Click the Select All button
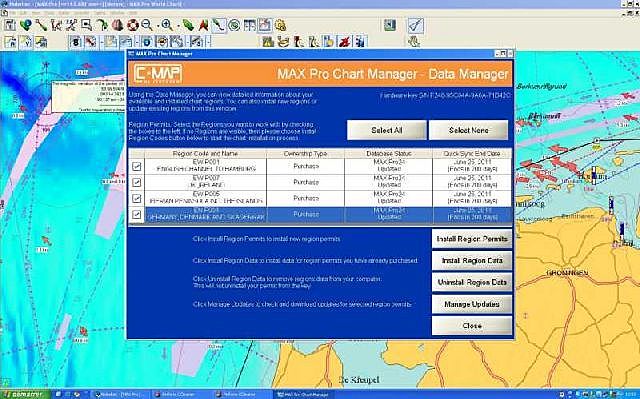 (x=387, y=130)
